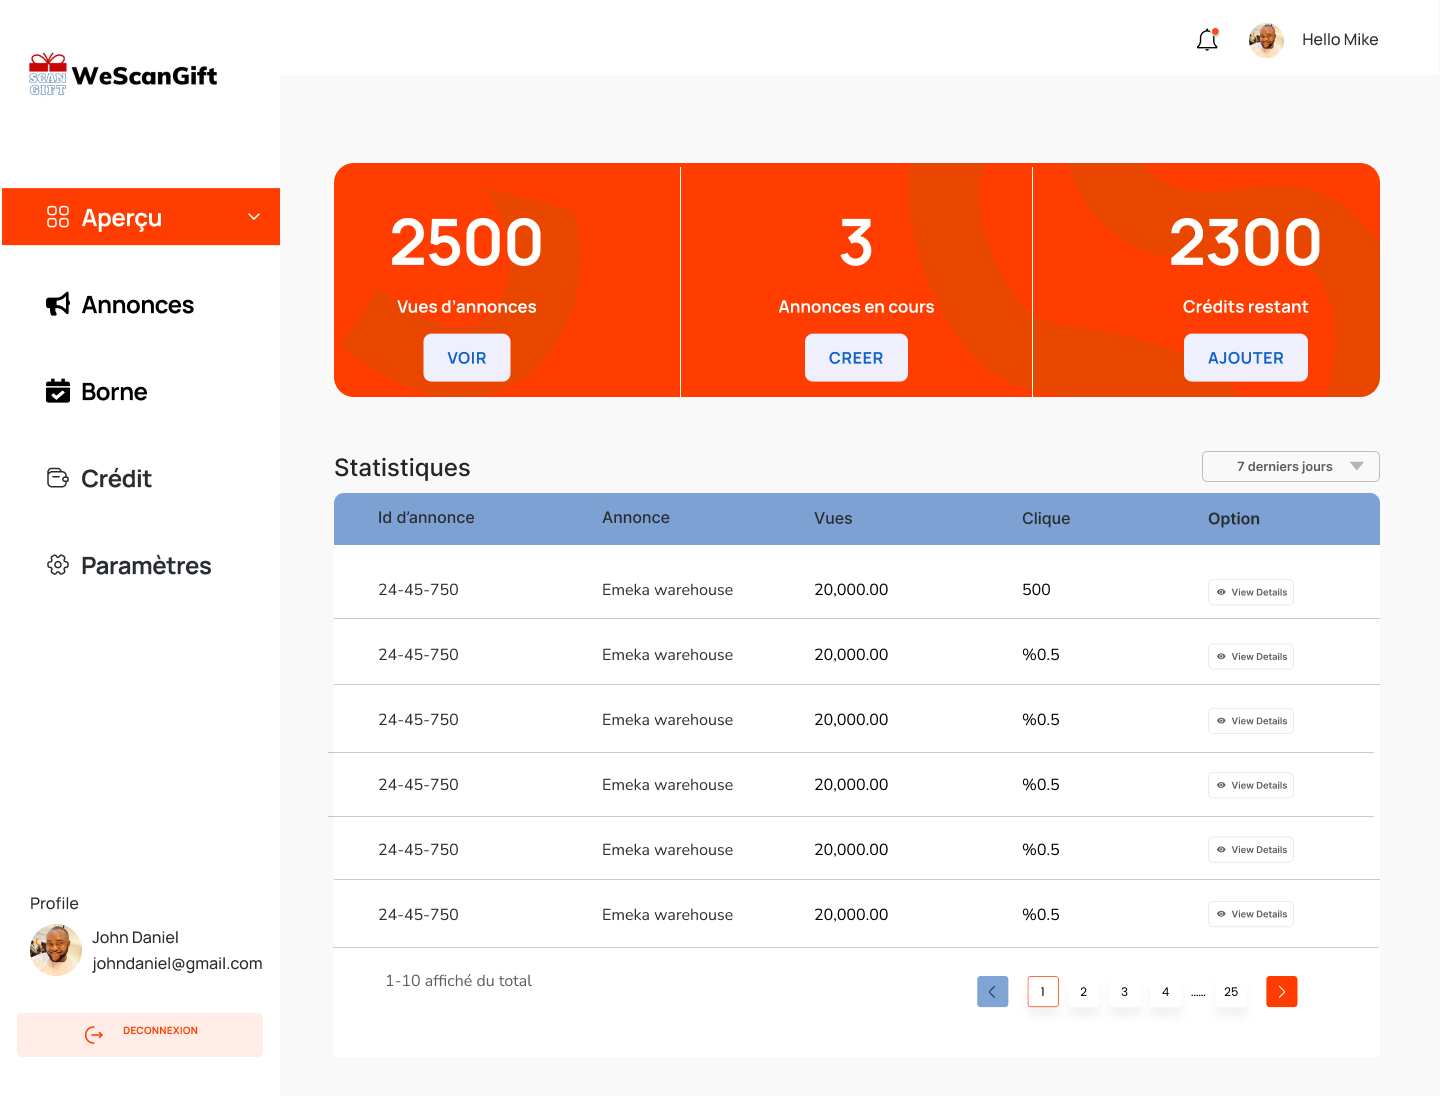Click the notification bell icon
This screenshot has height=1096, width=1440.
(1207, 40)
